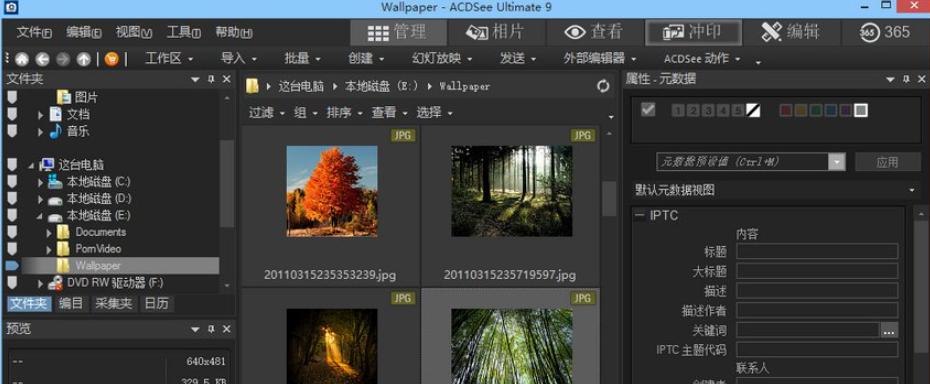Apply the red color label
930x384 pixels.
click(785, 110)
